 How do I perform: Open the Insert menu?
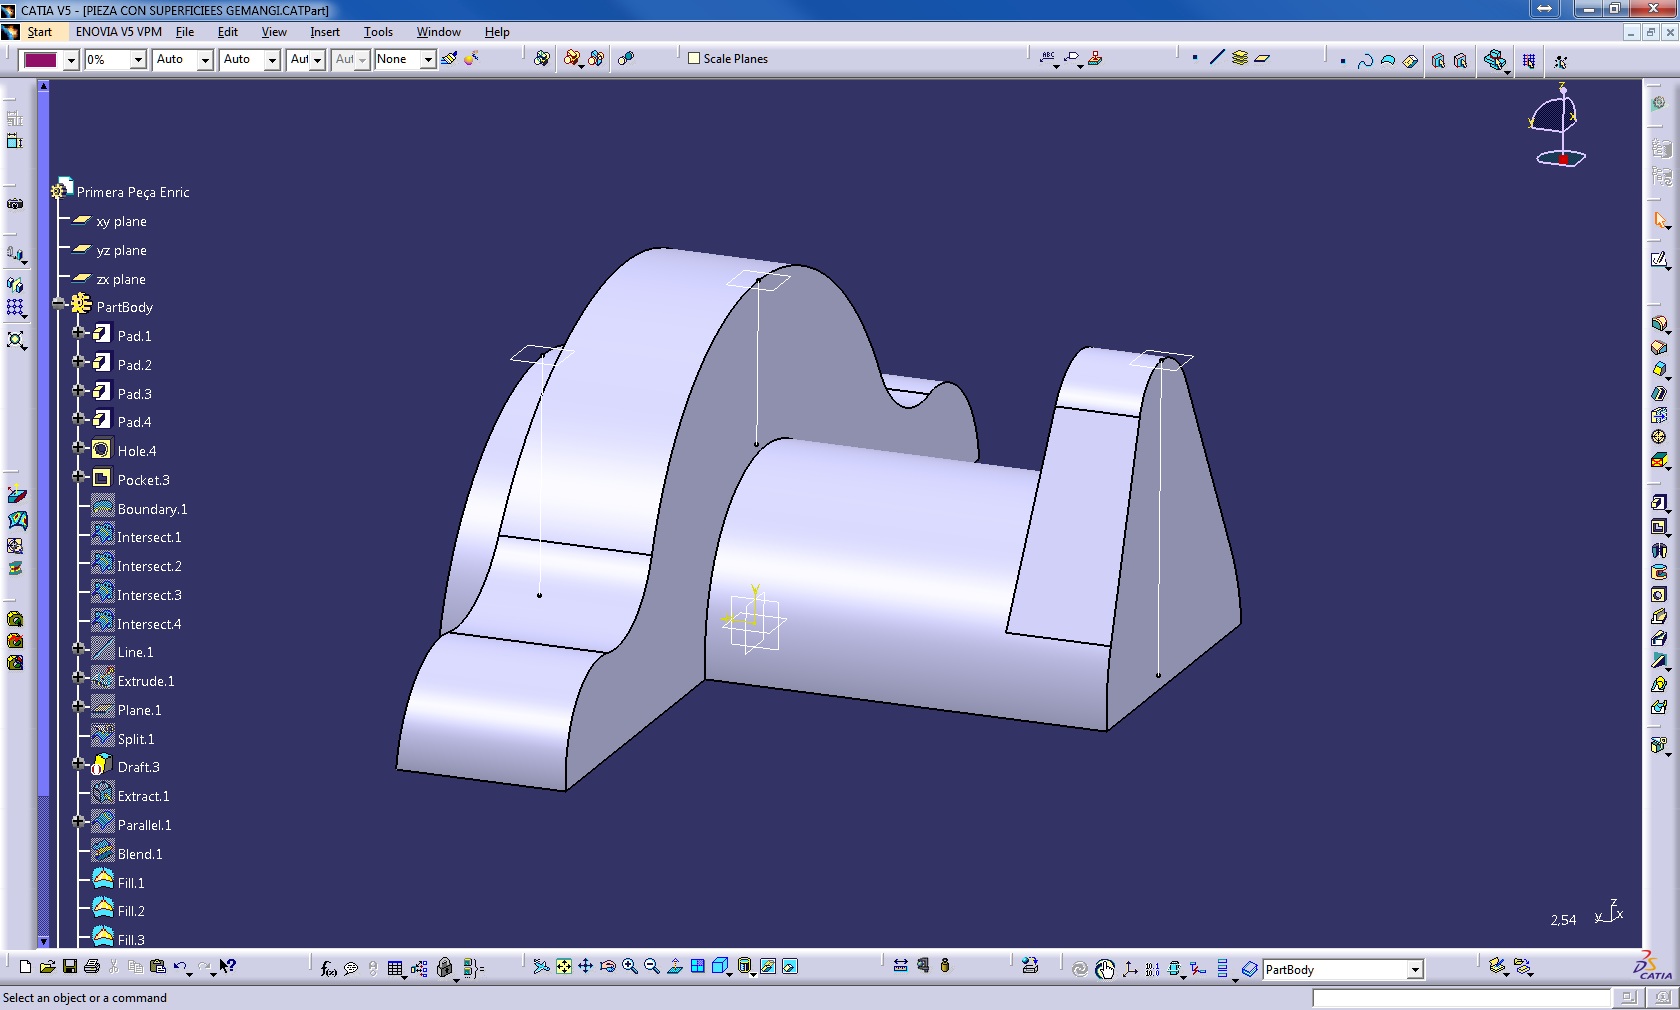click(325, 32)
